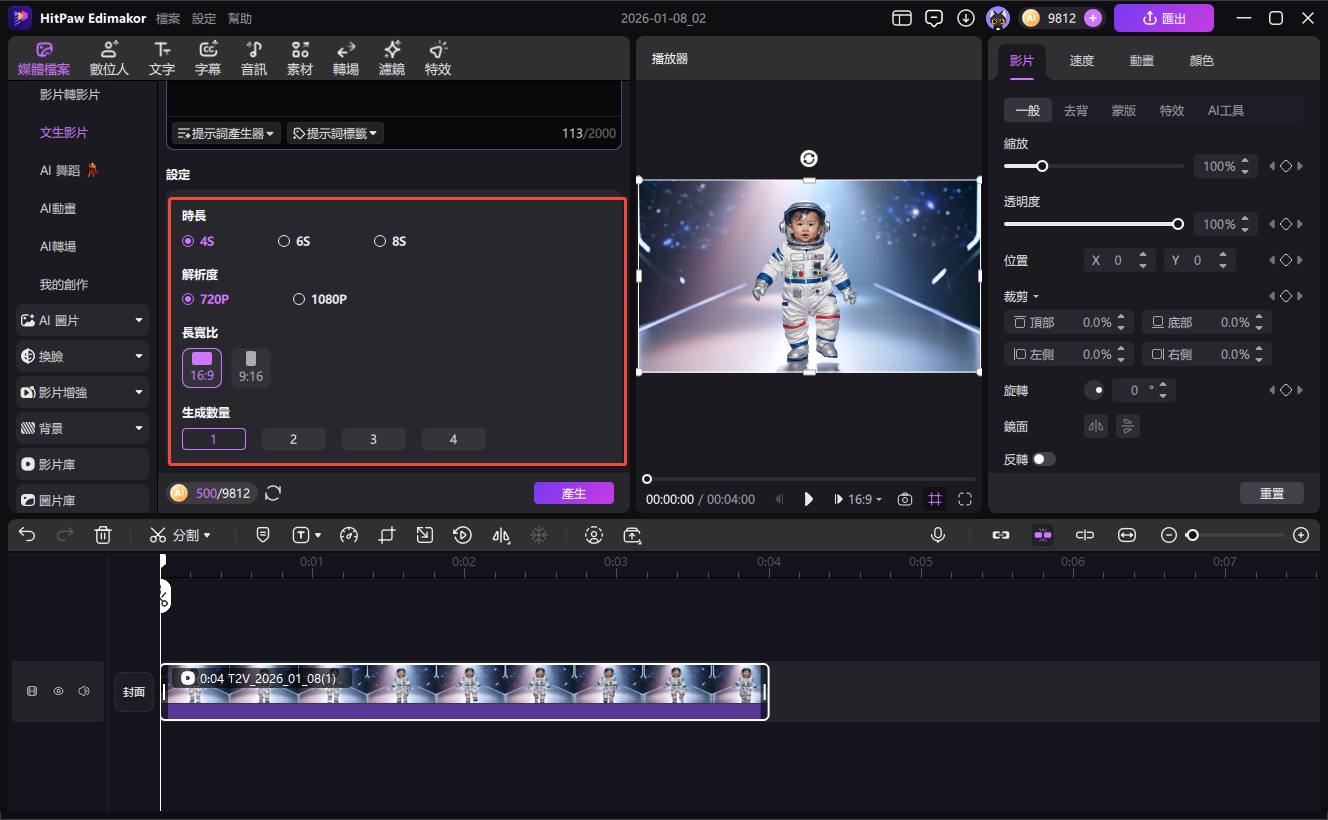Click the undo arrow in timeline toolbar
Image resolution: width=1328 pixels, height=820 pixels.
27,535
